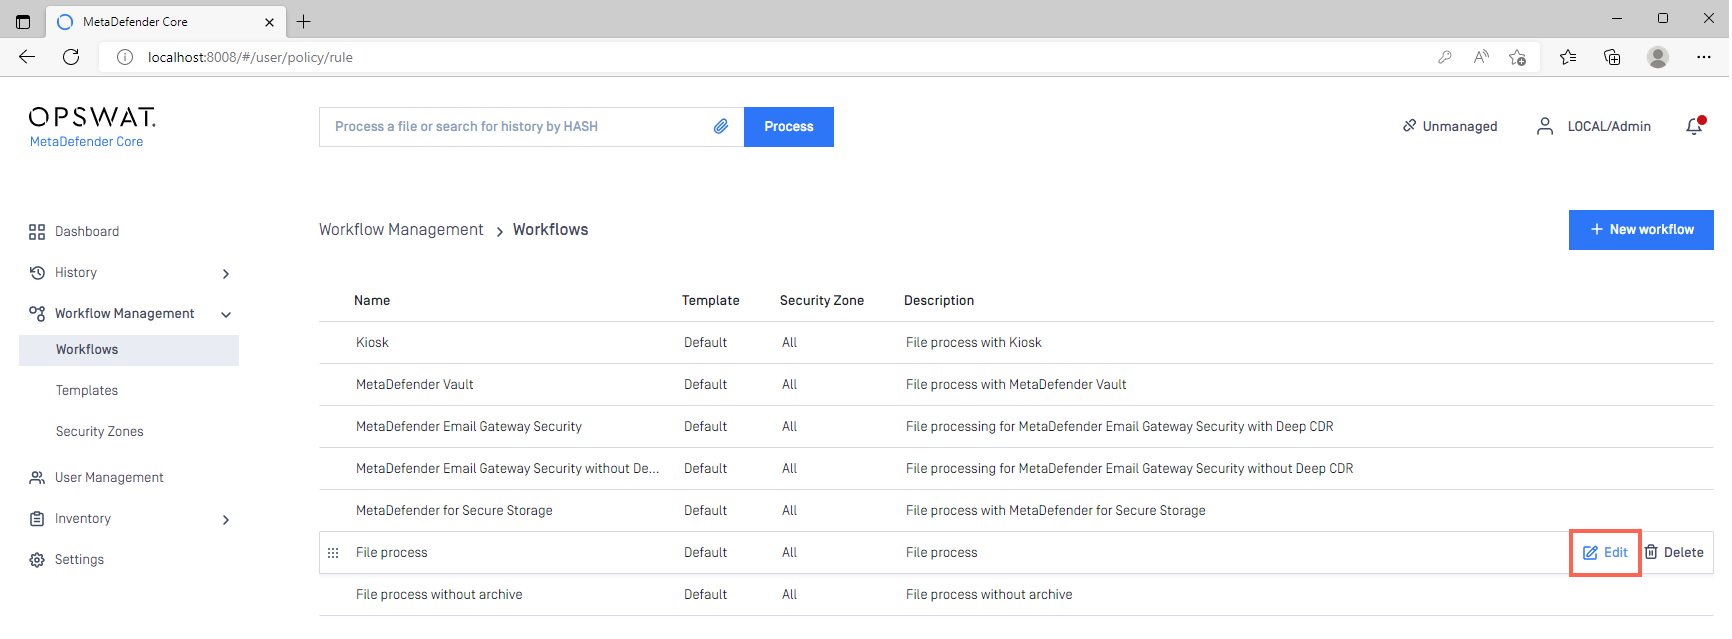Click the Inventory clipboard icon
The image size is (1732, 639).
click(37, 519)
